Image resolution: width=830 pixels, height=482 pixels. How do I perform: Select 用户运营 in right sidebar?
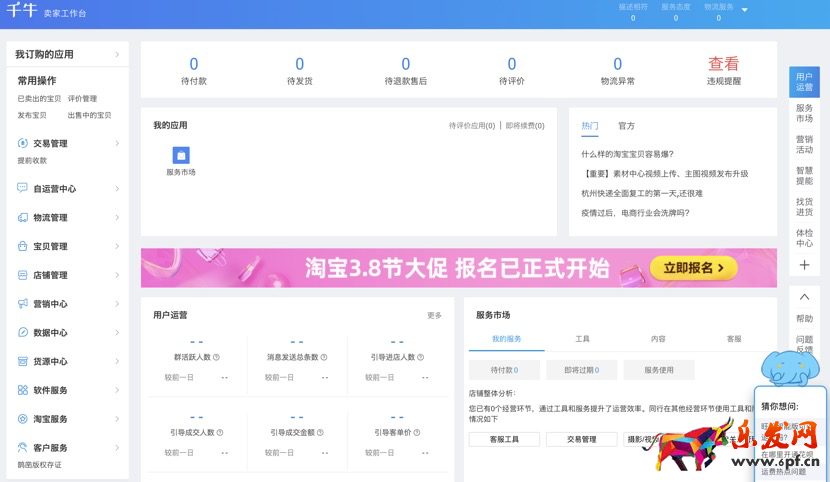click(804, 82)
